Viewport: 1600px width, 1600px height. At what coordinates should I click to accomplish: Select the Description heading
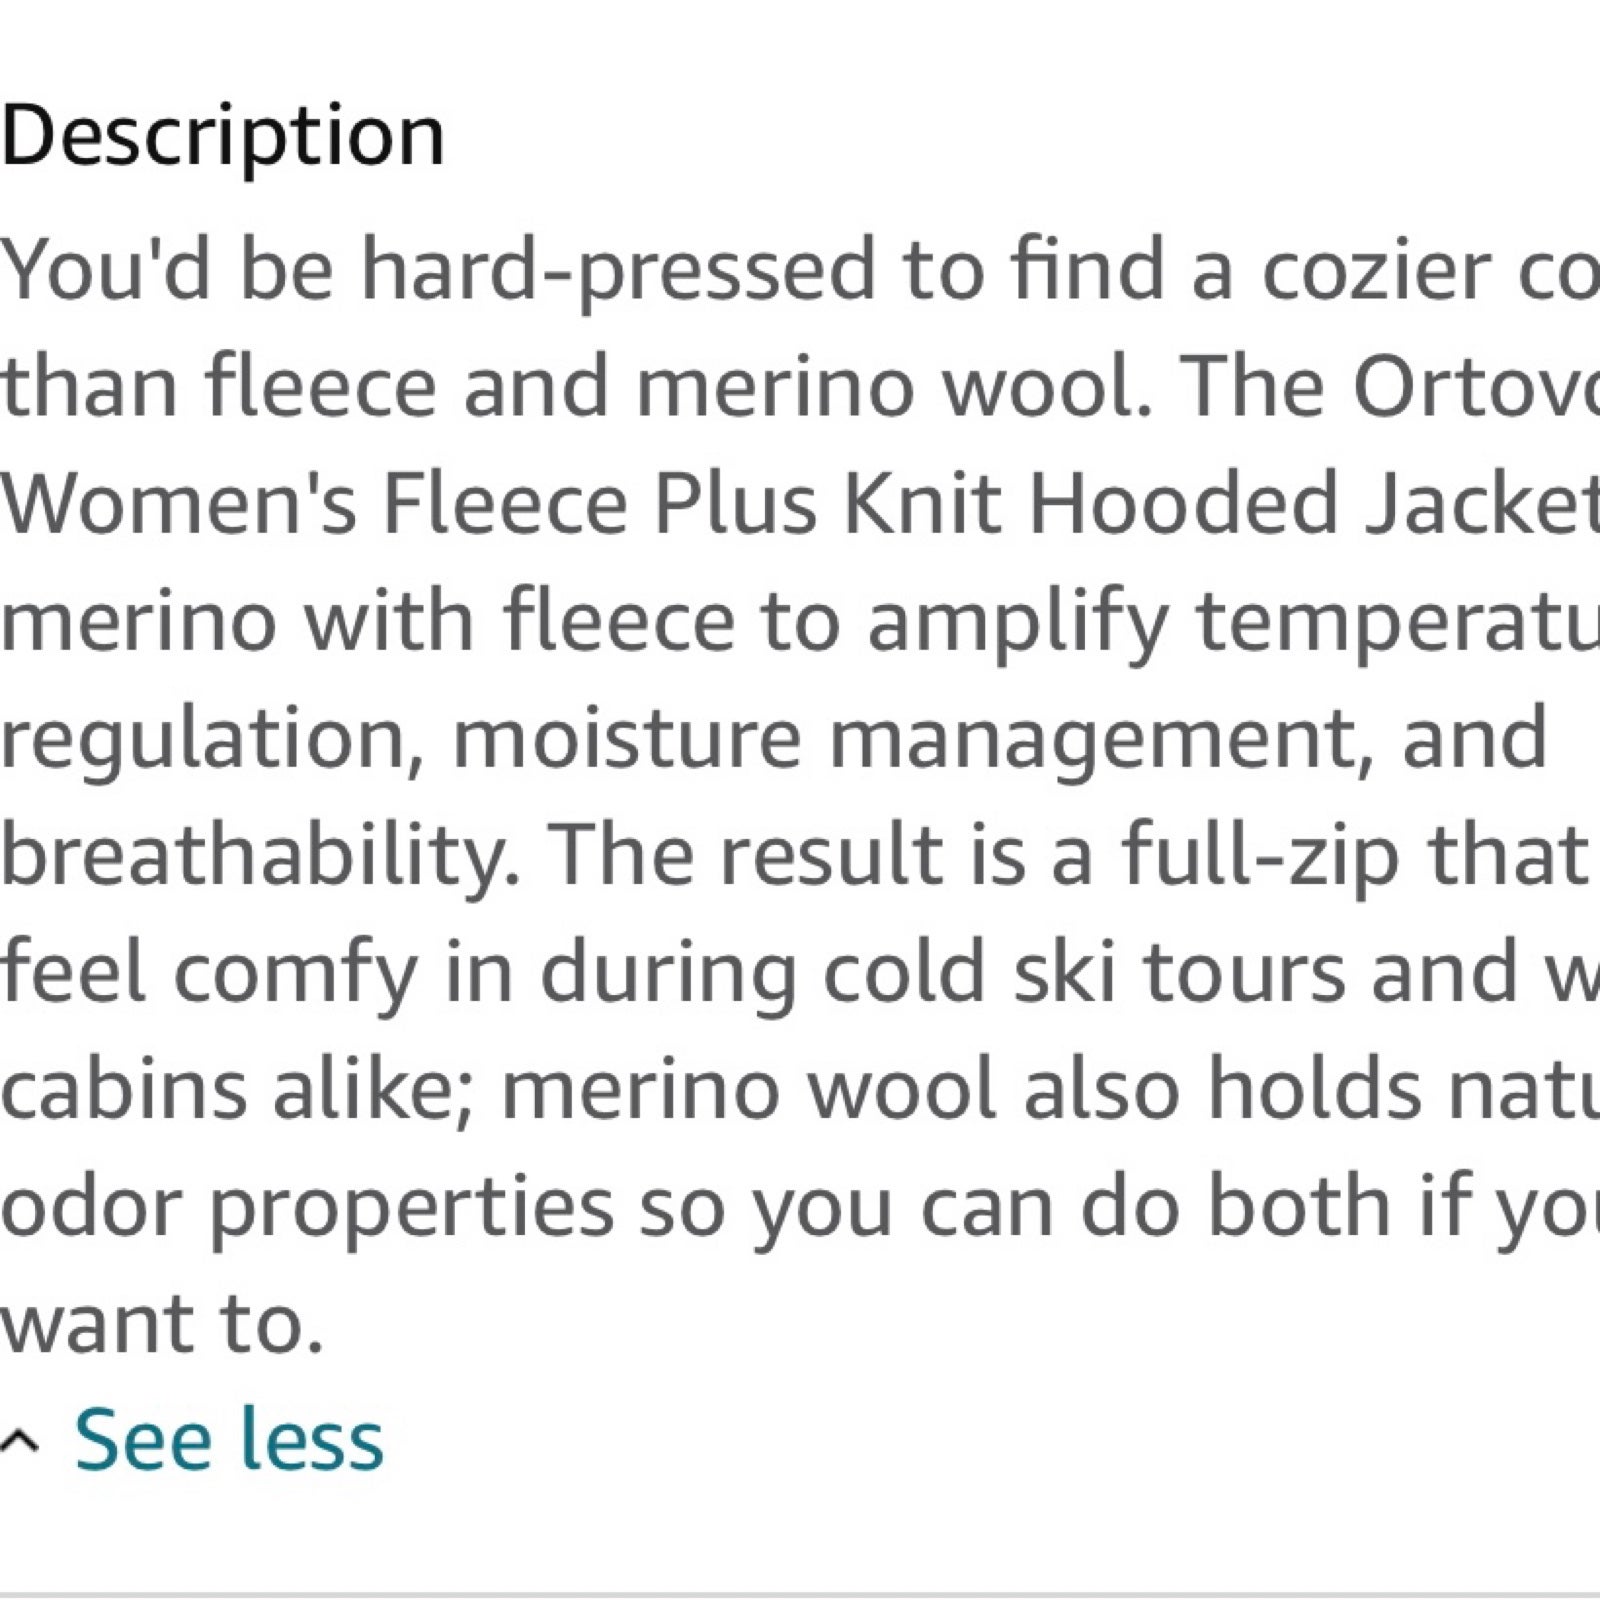tap(223, 136)
